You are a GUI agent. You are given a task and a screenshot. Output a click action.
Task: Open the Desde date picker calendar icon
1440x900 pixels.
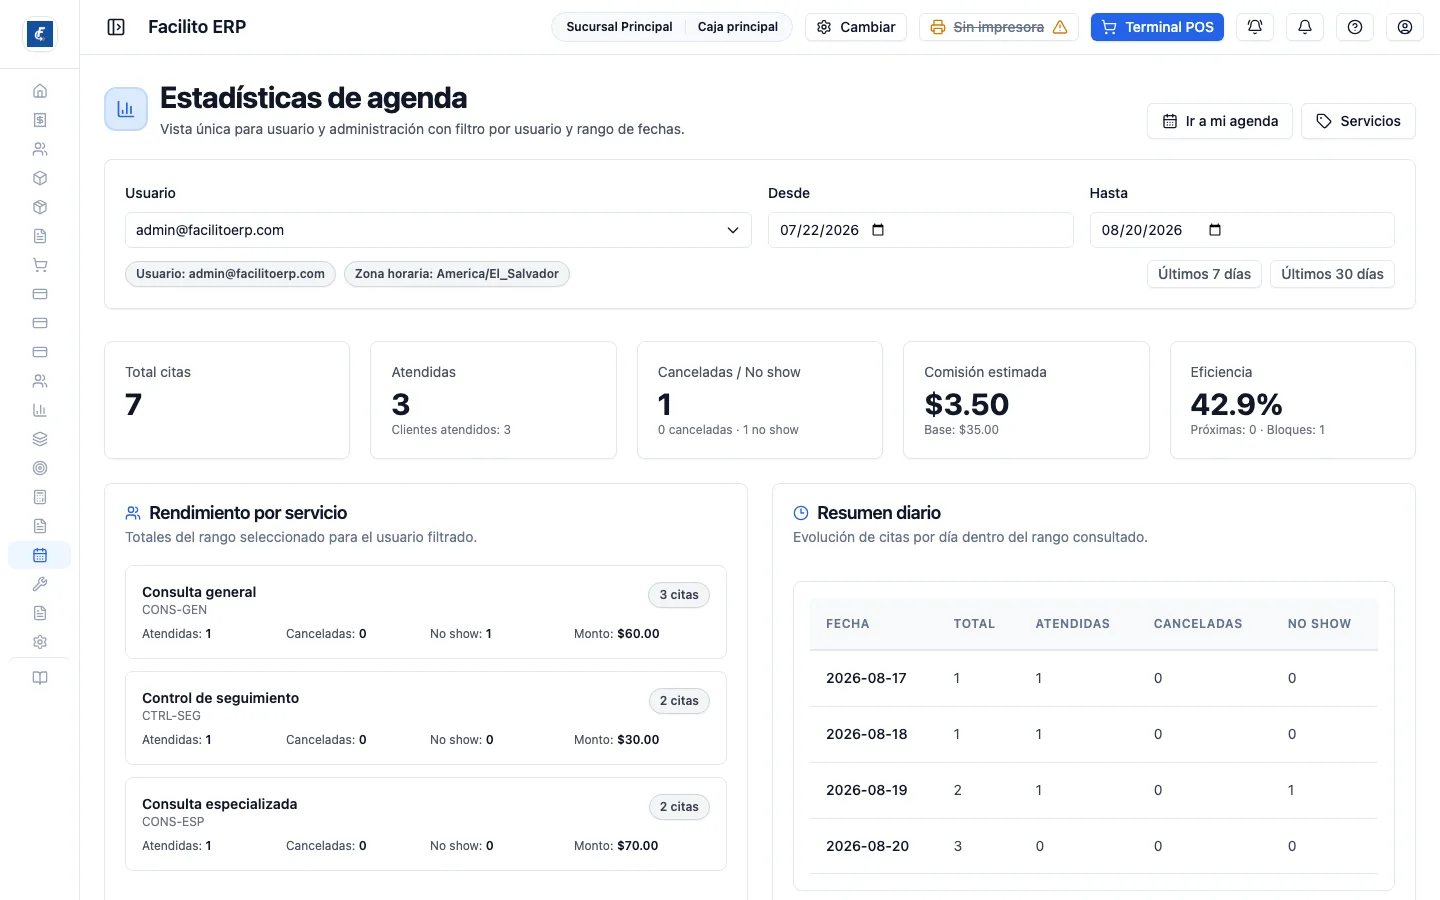coord(878,230)
